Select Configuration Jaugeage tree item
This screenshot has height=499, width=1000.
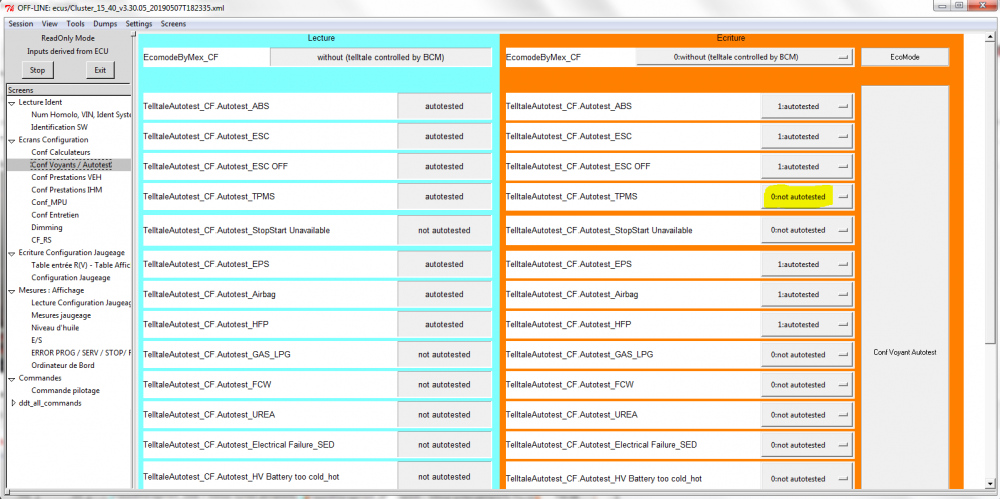(x=71, y=278)
